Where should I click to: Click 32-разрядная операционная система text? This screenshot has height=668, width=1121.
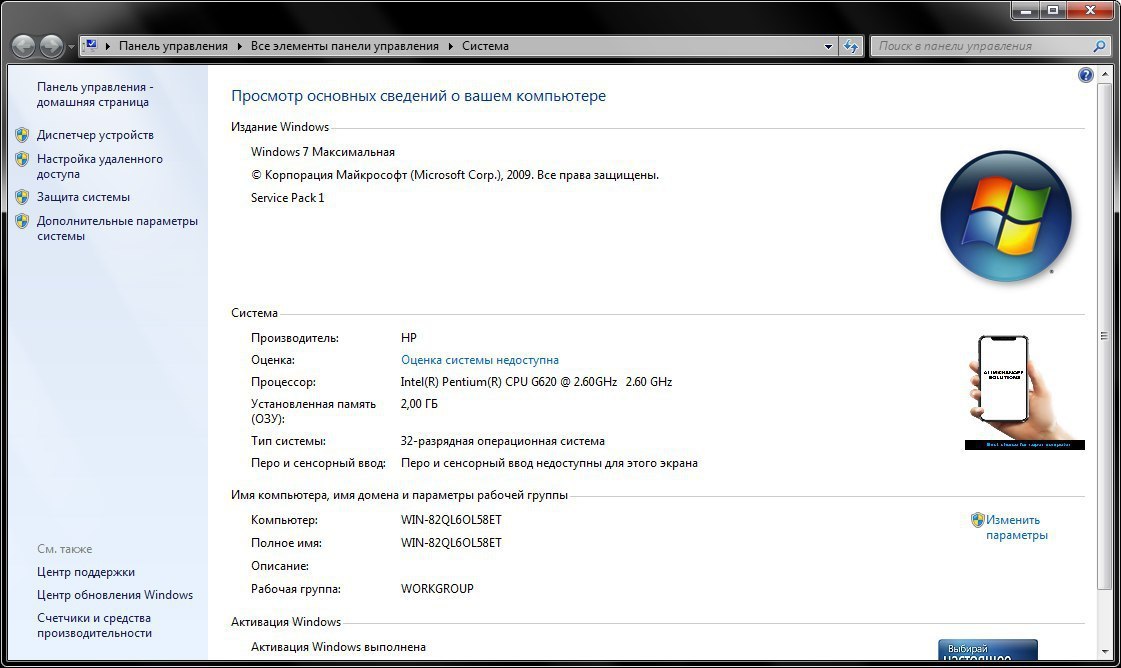(x=503, y=442)
